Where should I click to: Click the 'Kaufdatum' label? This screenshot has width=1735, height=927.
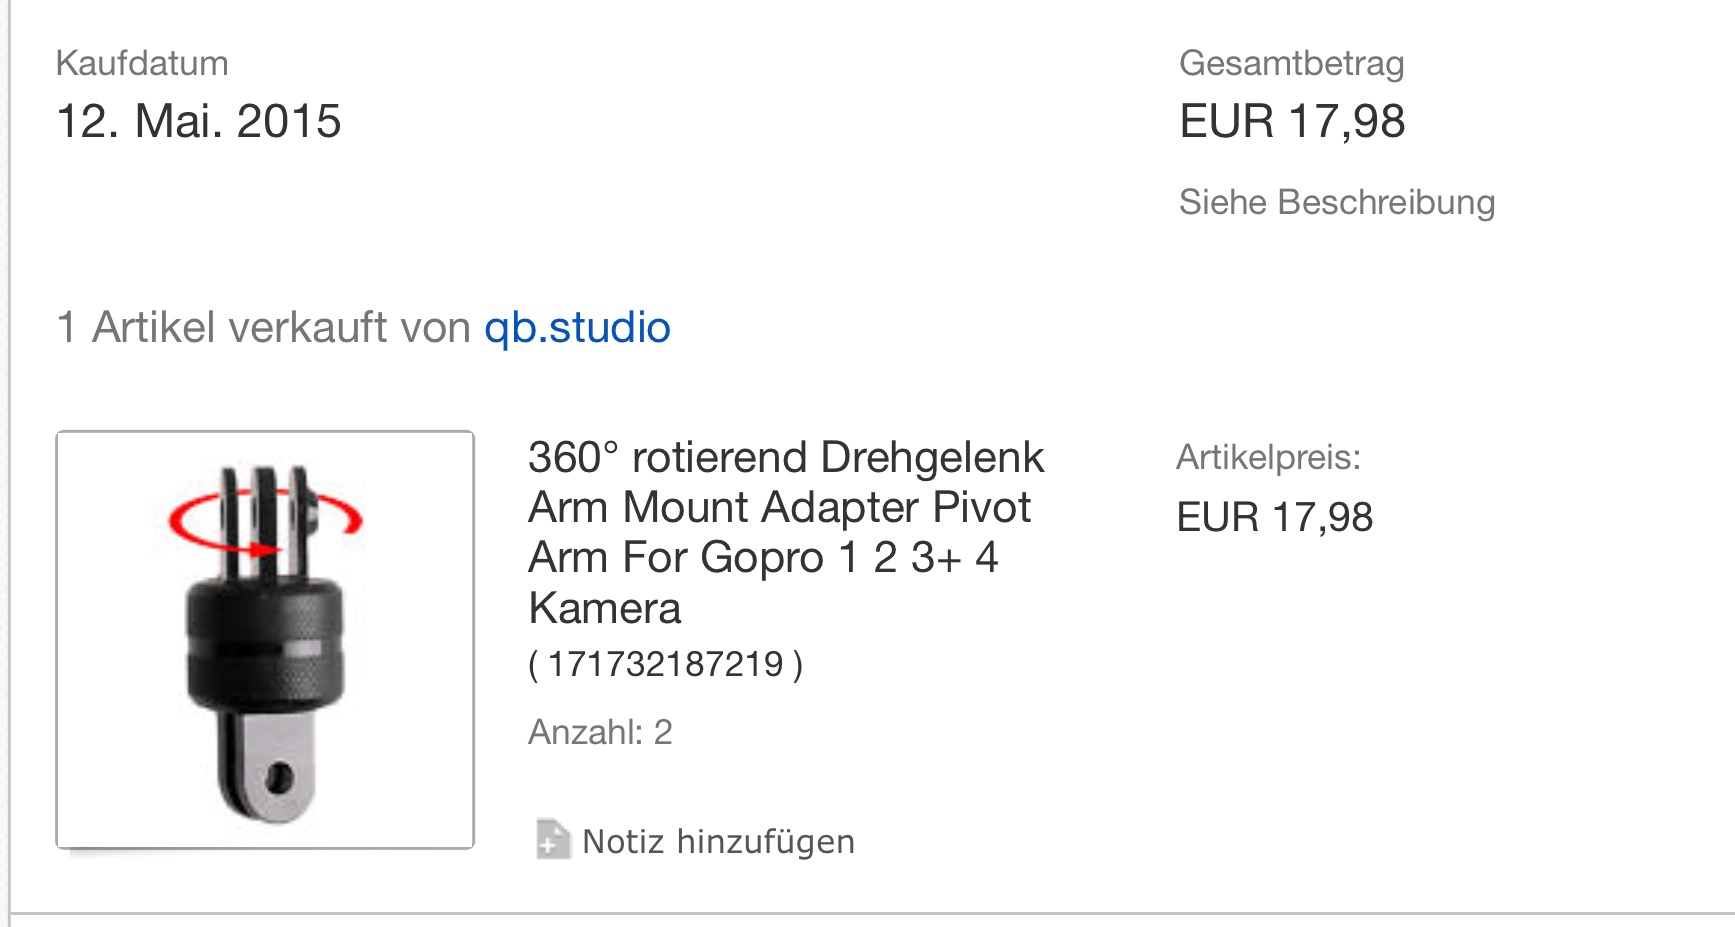coord(142,63)
